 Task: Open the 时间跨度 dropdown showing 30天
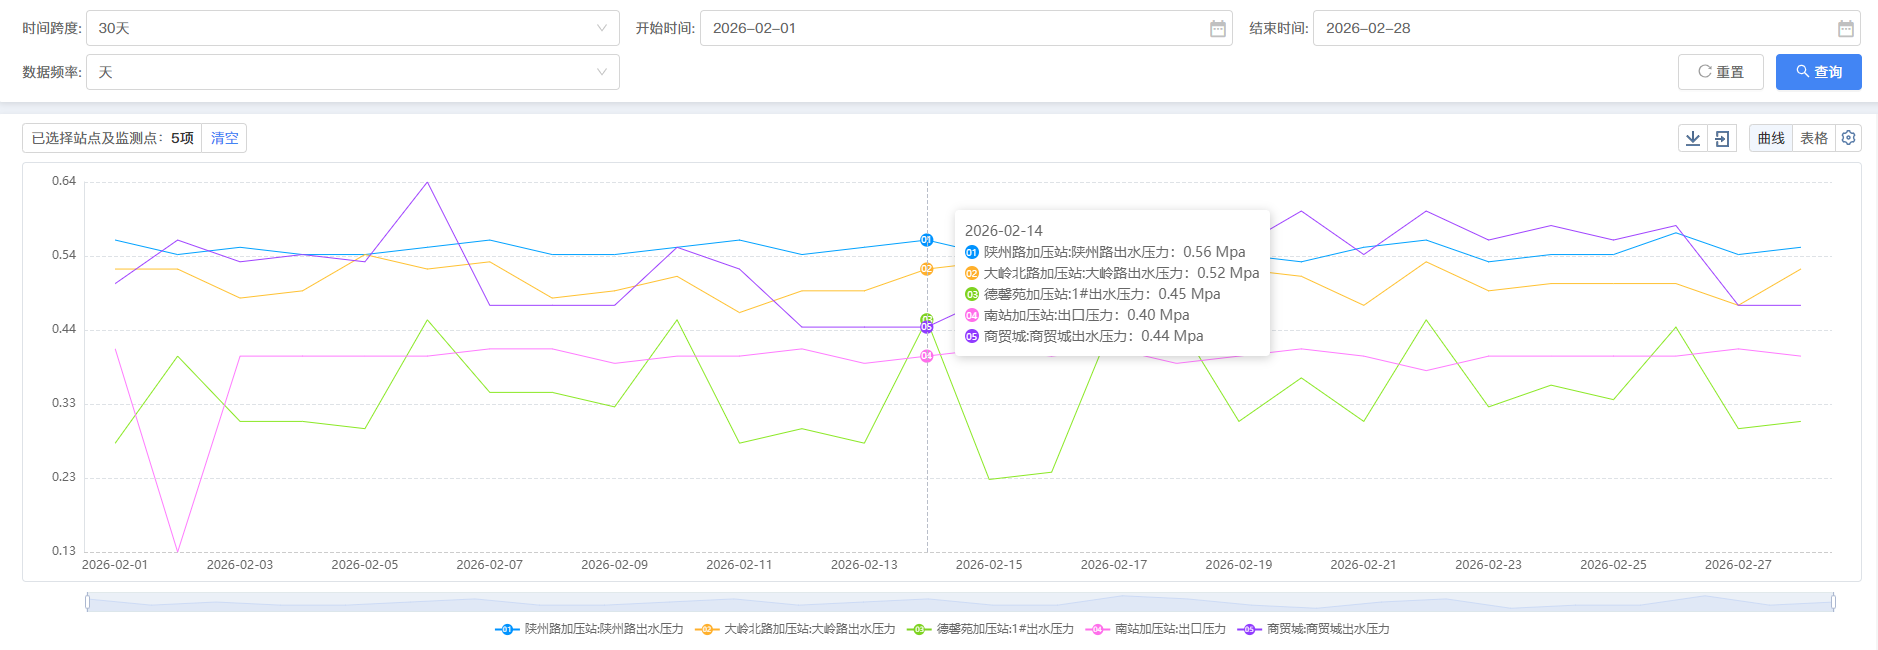(x=352, y=29)
